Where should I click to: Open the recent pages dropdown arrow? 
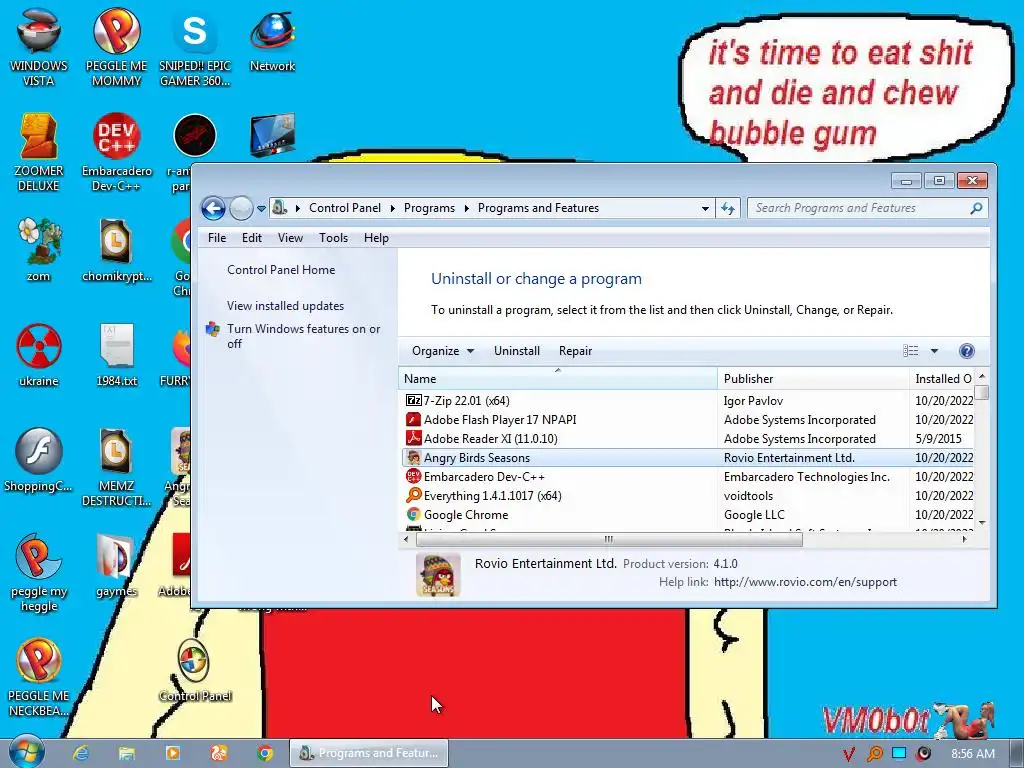click(x=261, y=209)
